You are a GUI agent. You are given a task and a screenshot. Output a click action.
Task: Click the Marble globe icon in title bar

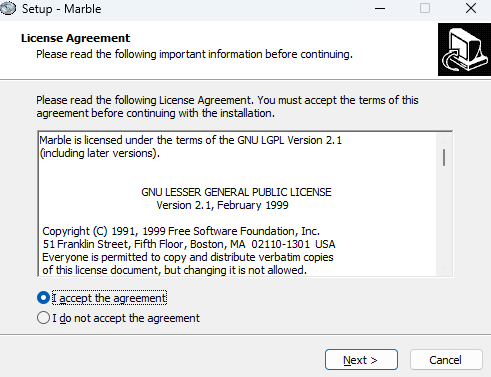click(7, 8)
